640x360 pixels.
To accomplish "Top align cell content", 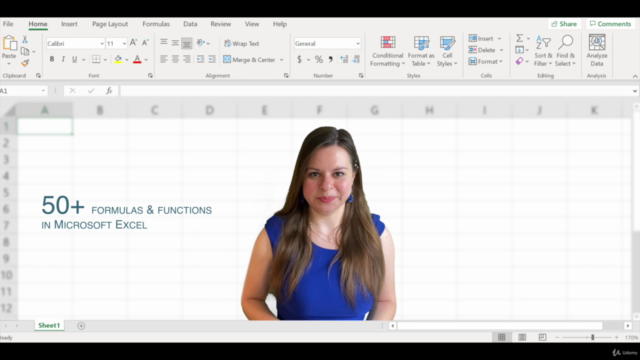I will click(x=164, y=42).
